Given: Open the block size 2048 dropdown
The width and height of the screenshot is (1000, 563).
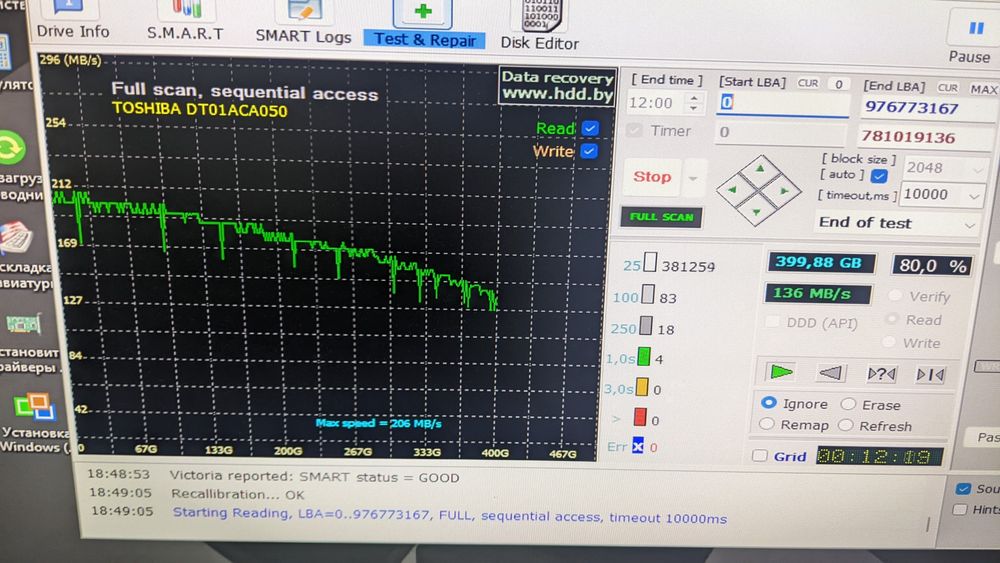Looking at the screenshot, I should coord(944,168).
